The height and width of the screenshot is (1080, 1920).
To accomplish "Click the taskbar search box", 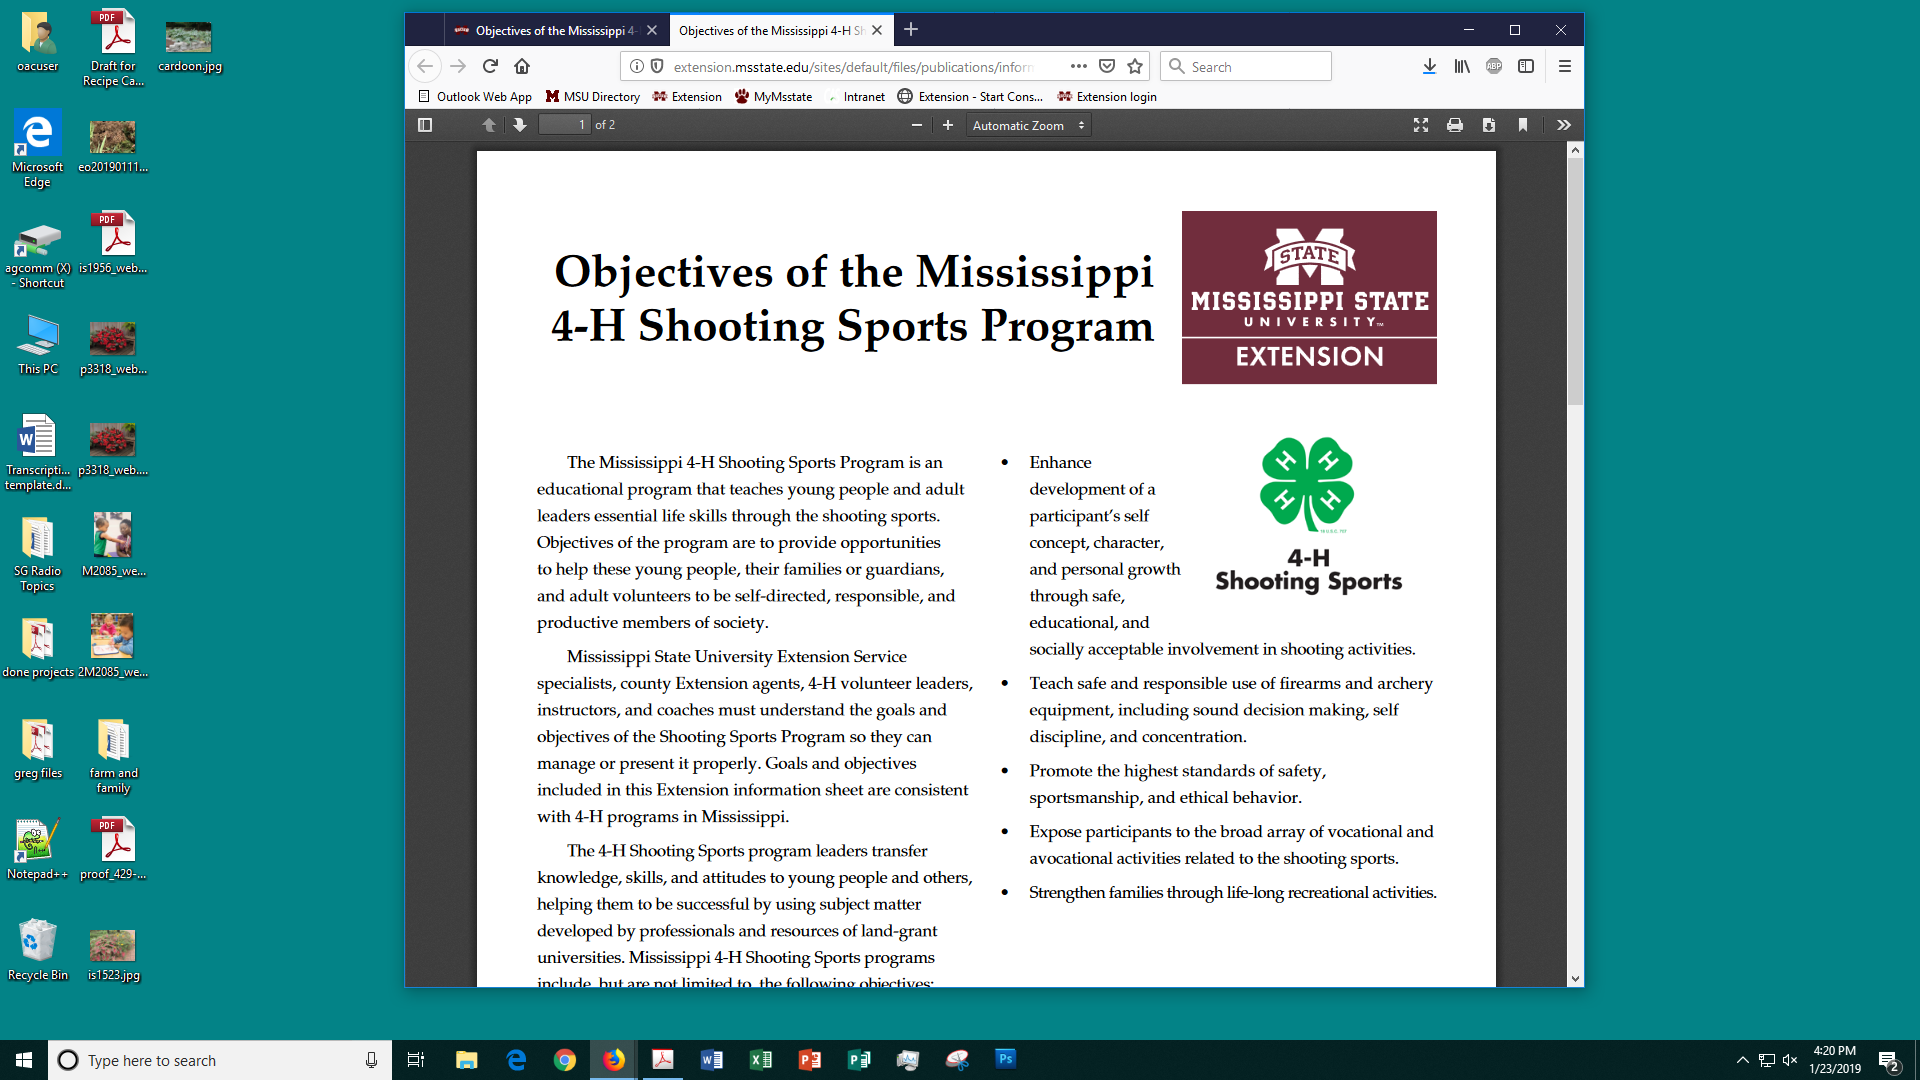I will pyautogui.click(x=220, y=1060).
